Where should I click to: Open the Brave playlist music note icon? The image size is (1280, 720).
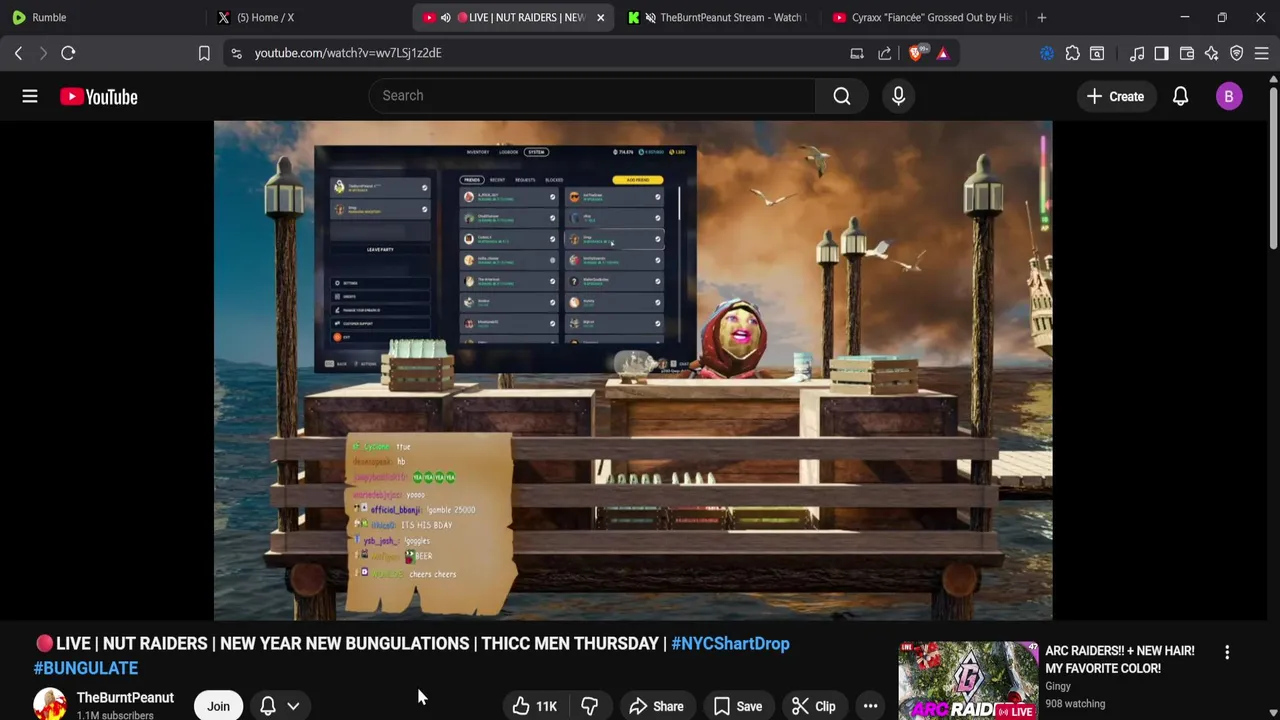coord(1137,53)
